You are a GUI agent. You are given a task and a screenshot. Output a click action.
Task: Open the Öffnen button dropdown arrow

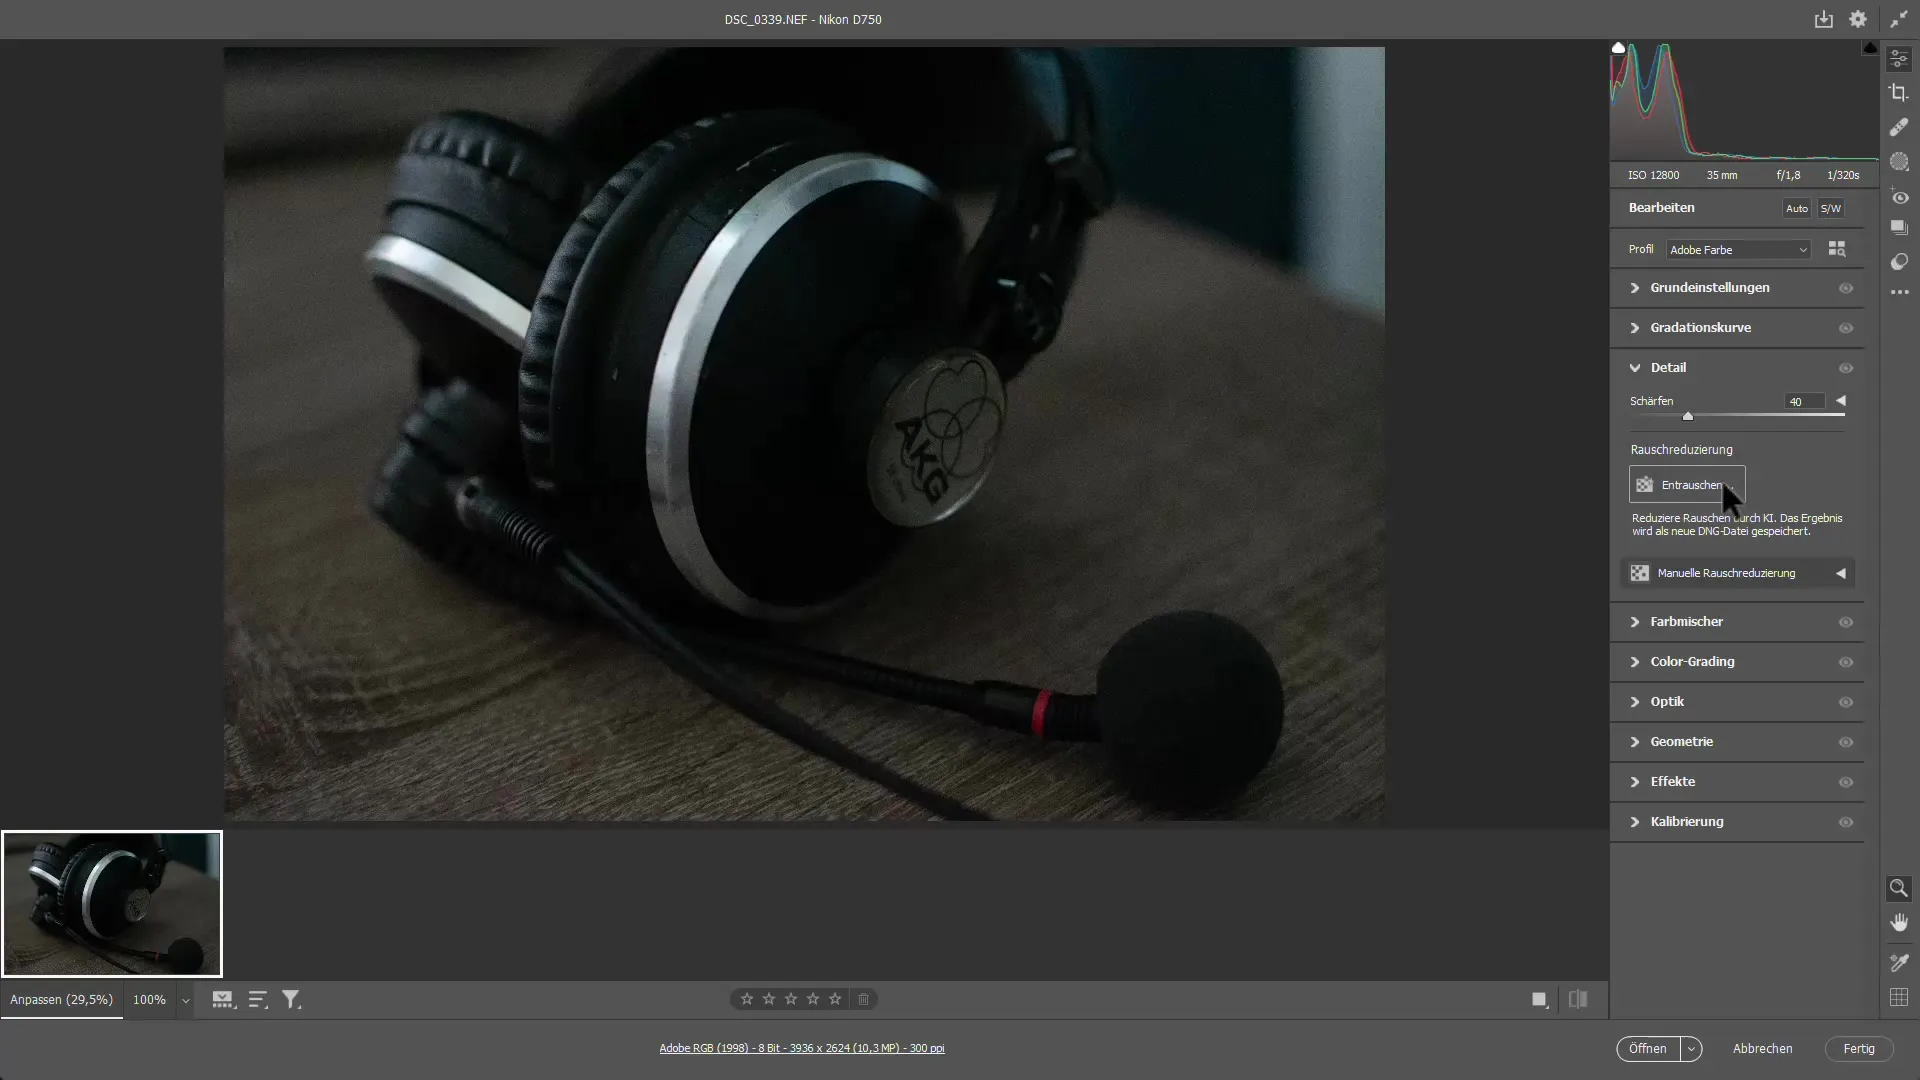point(1691,1049)
